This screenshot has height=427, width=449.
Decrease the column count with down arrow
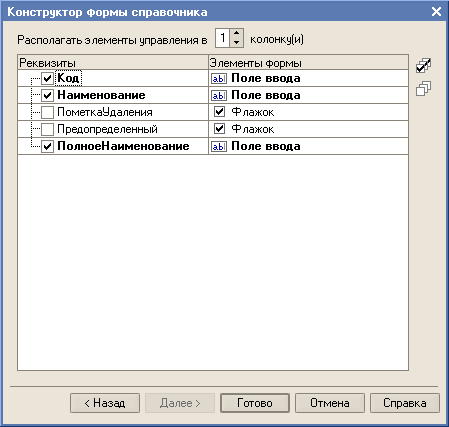tap(236, 42)
